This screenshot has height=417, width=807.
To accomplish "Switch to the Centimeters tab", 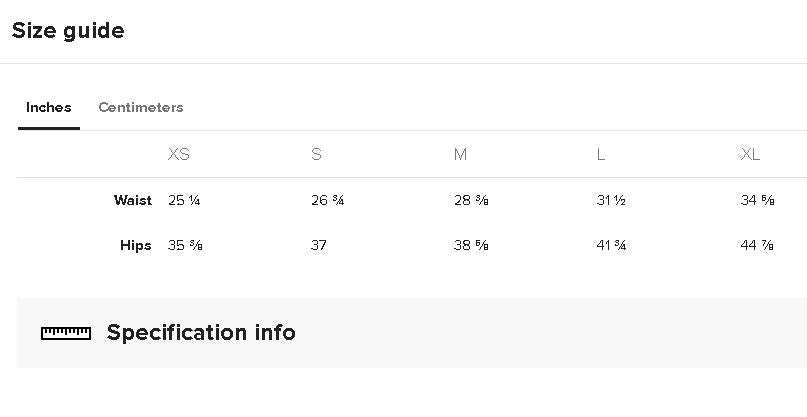I will point(140,107).
